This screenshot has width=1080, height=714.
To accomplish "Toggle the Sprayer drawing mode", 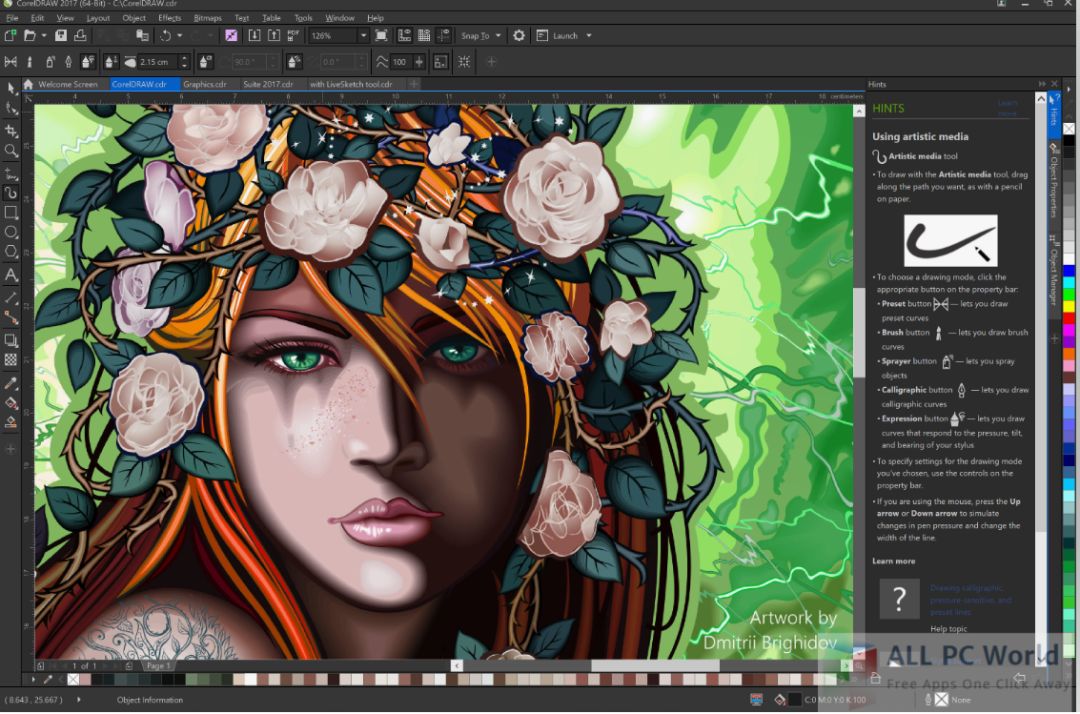I will tap(50, 62).
